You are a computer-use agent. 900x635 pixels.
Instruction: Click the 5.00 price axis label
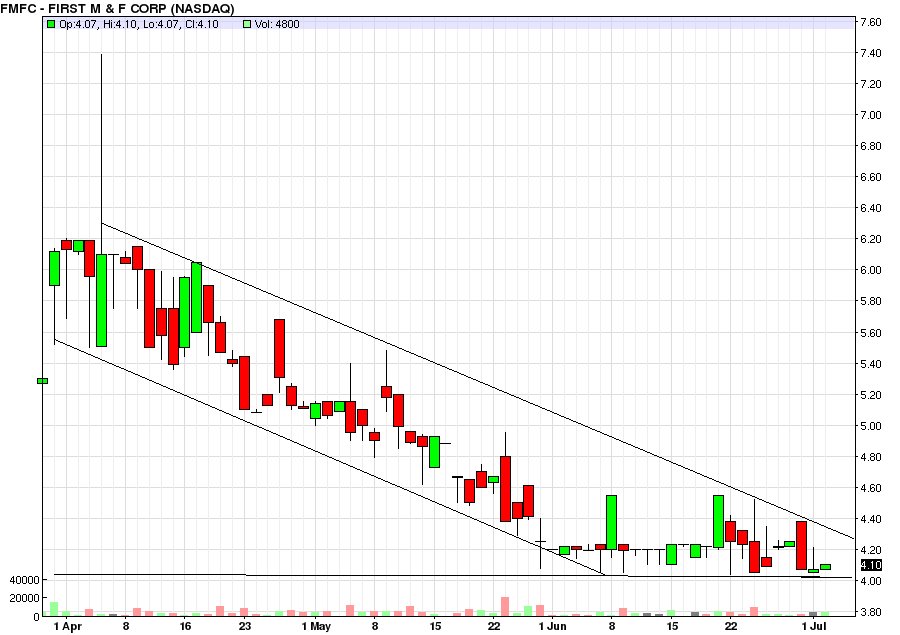click(871, 426)
